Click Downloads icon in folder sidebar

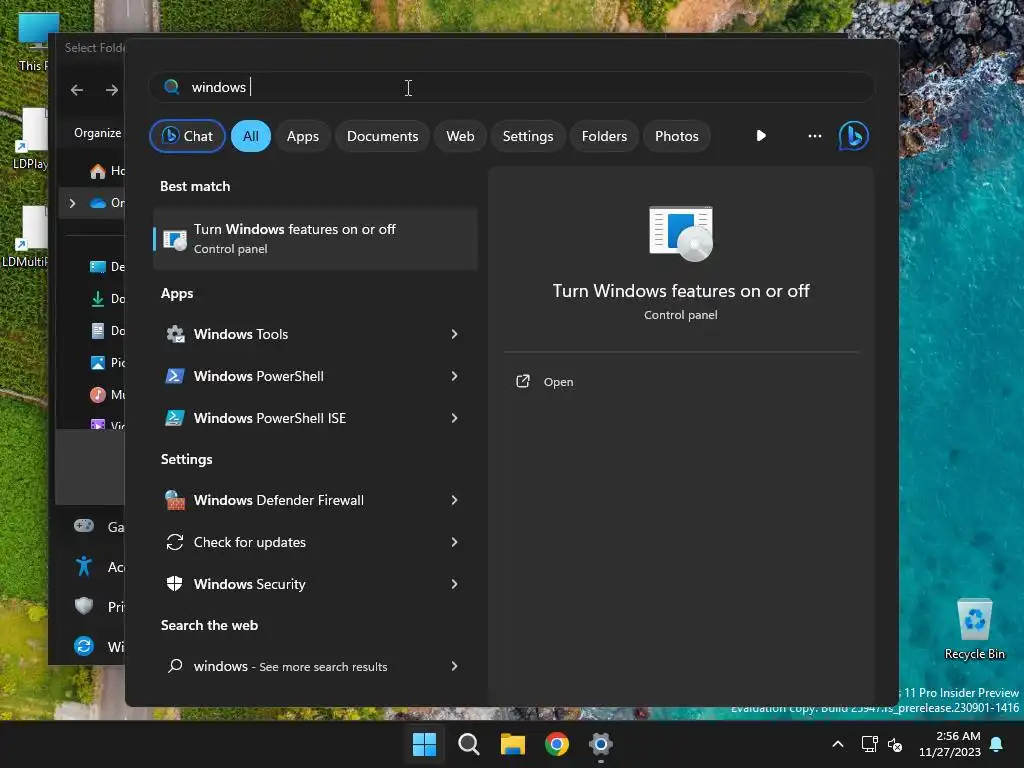click(98, 298)
